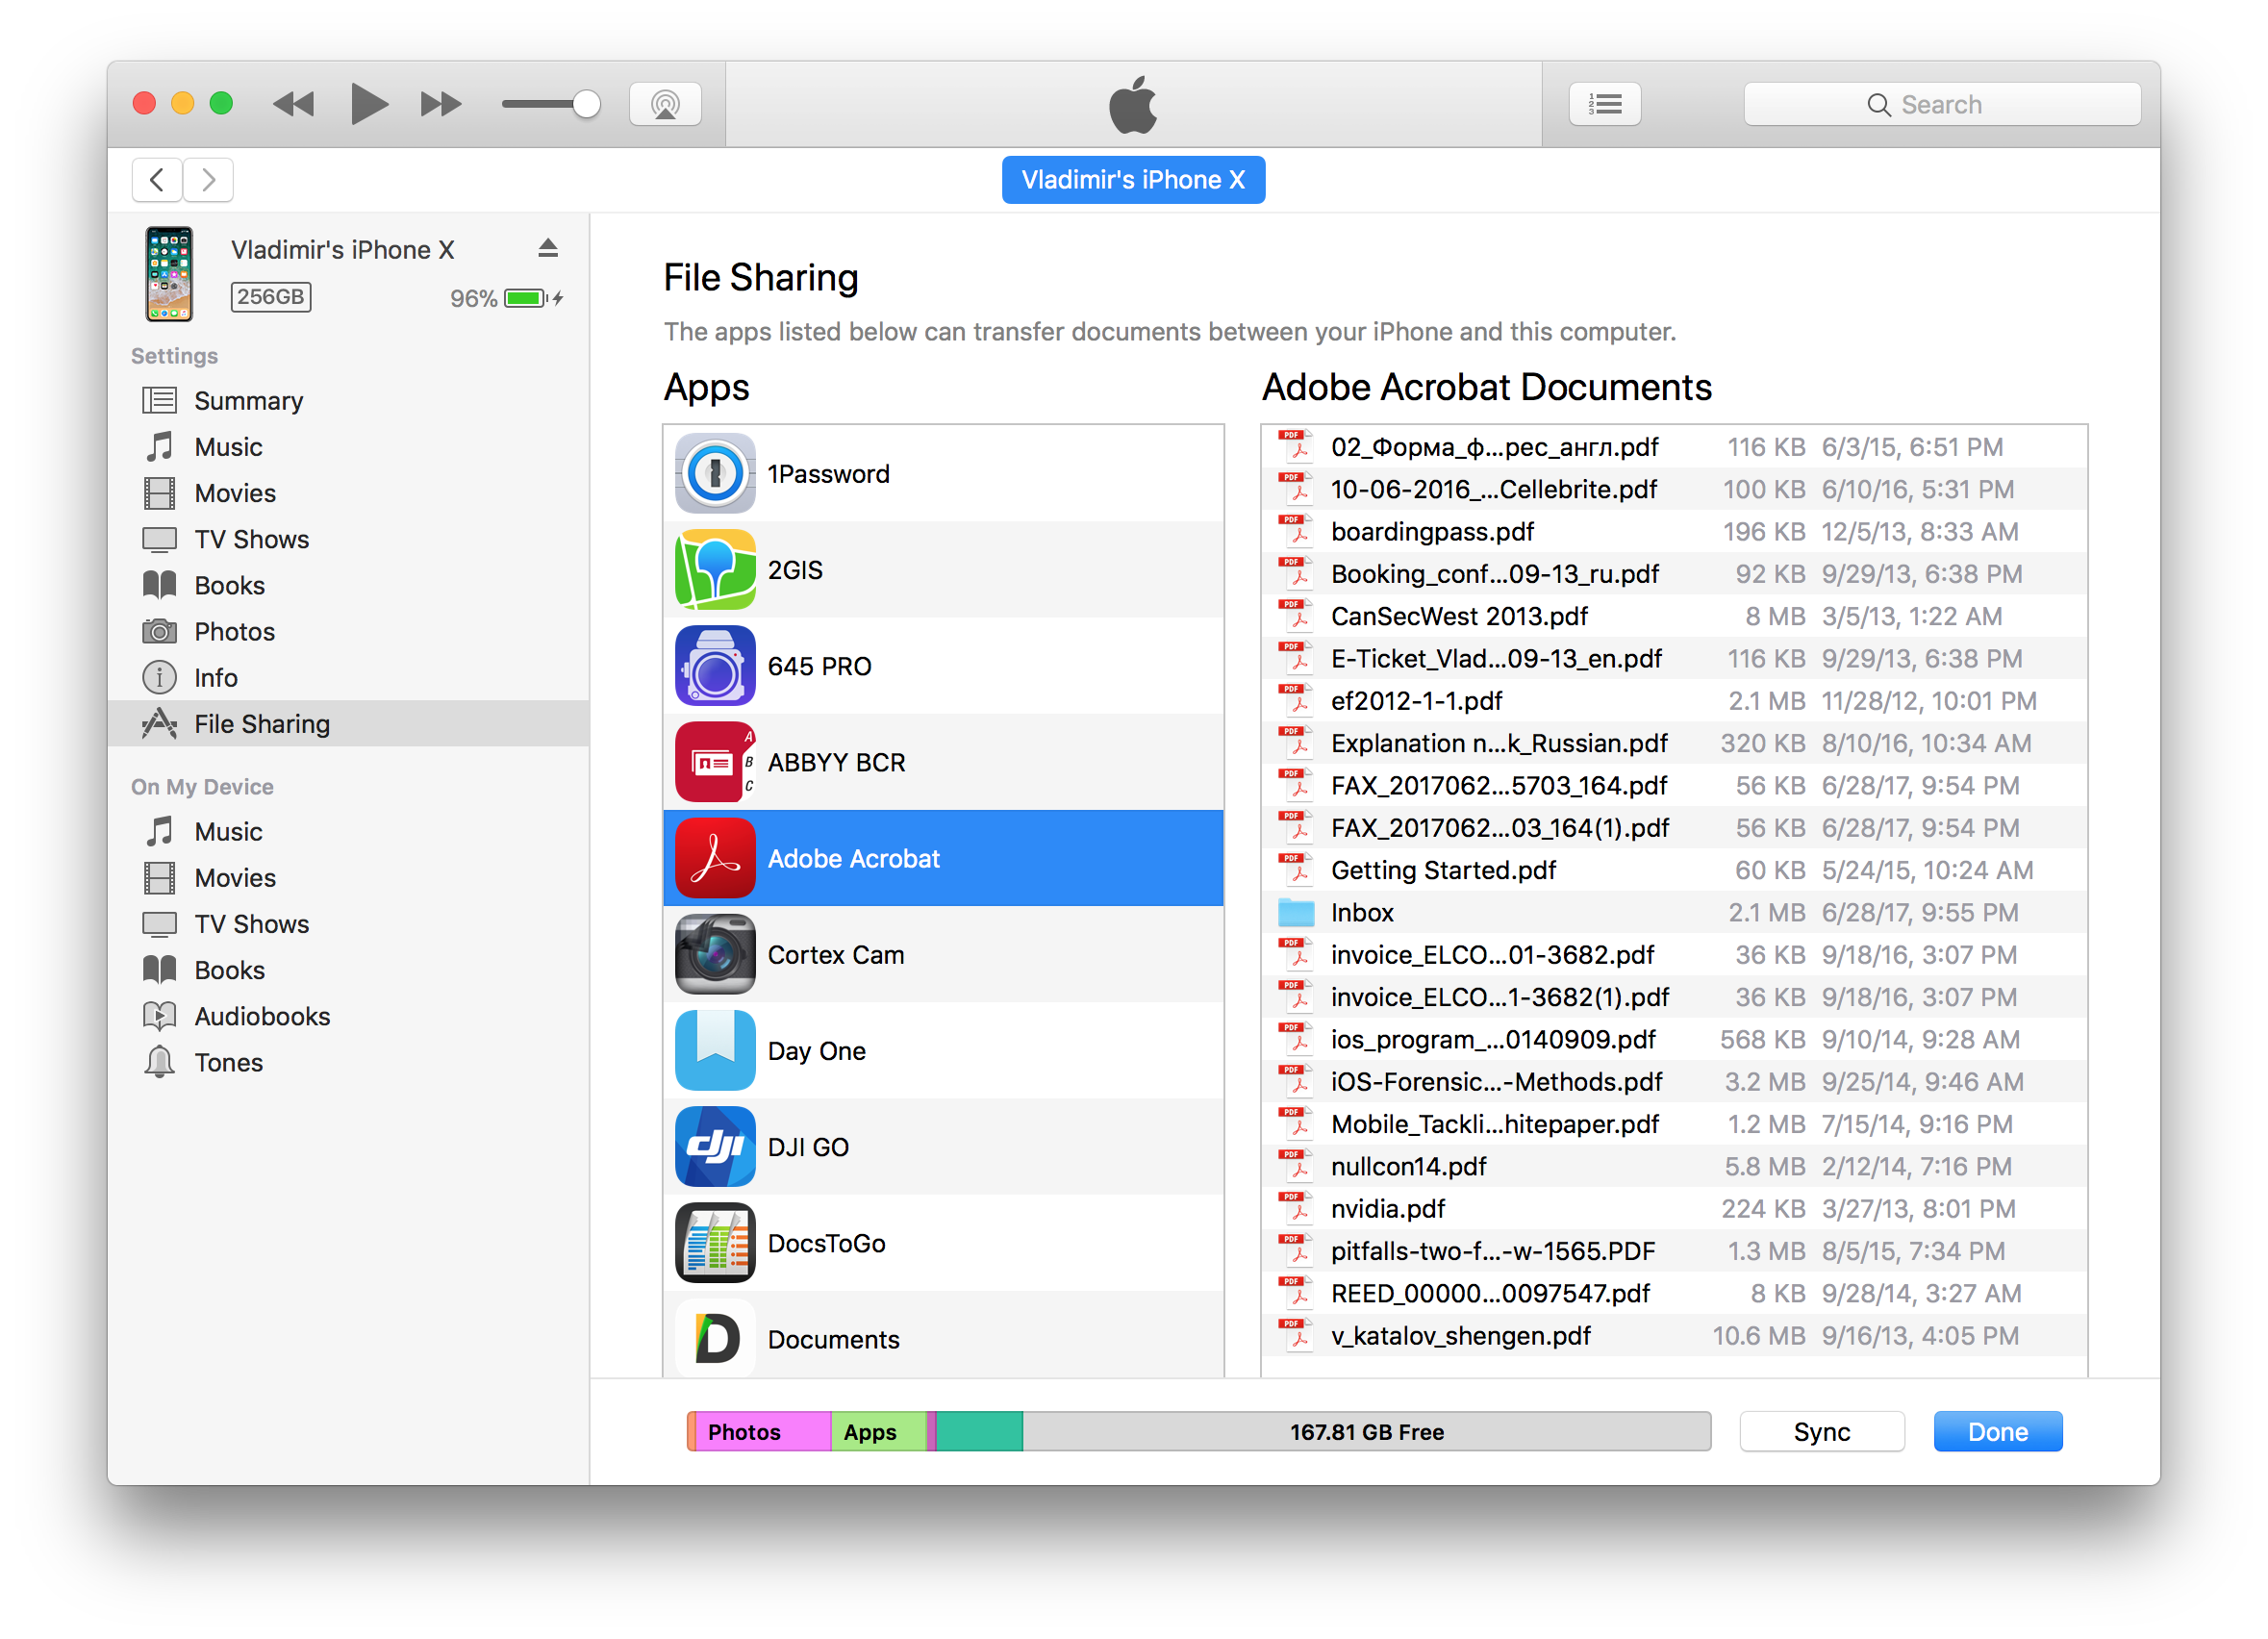2268x1639 pixels.
Task: Open the AirPlay output menu
Action: point(665,104)
